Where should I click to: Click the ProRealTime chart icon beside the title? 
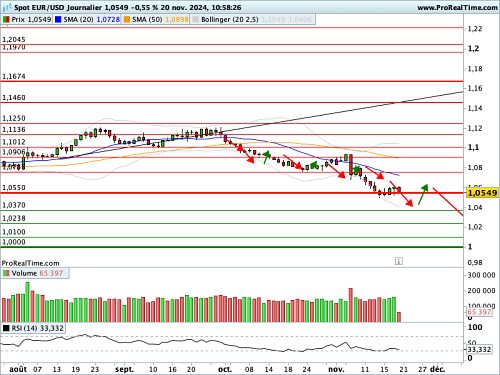click(x=7, y=7)
